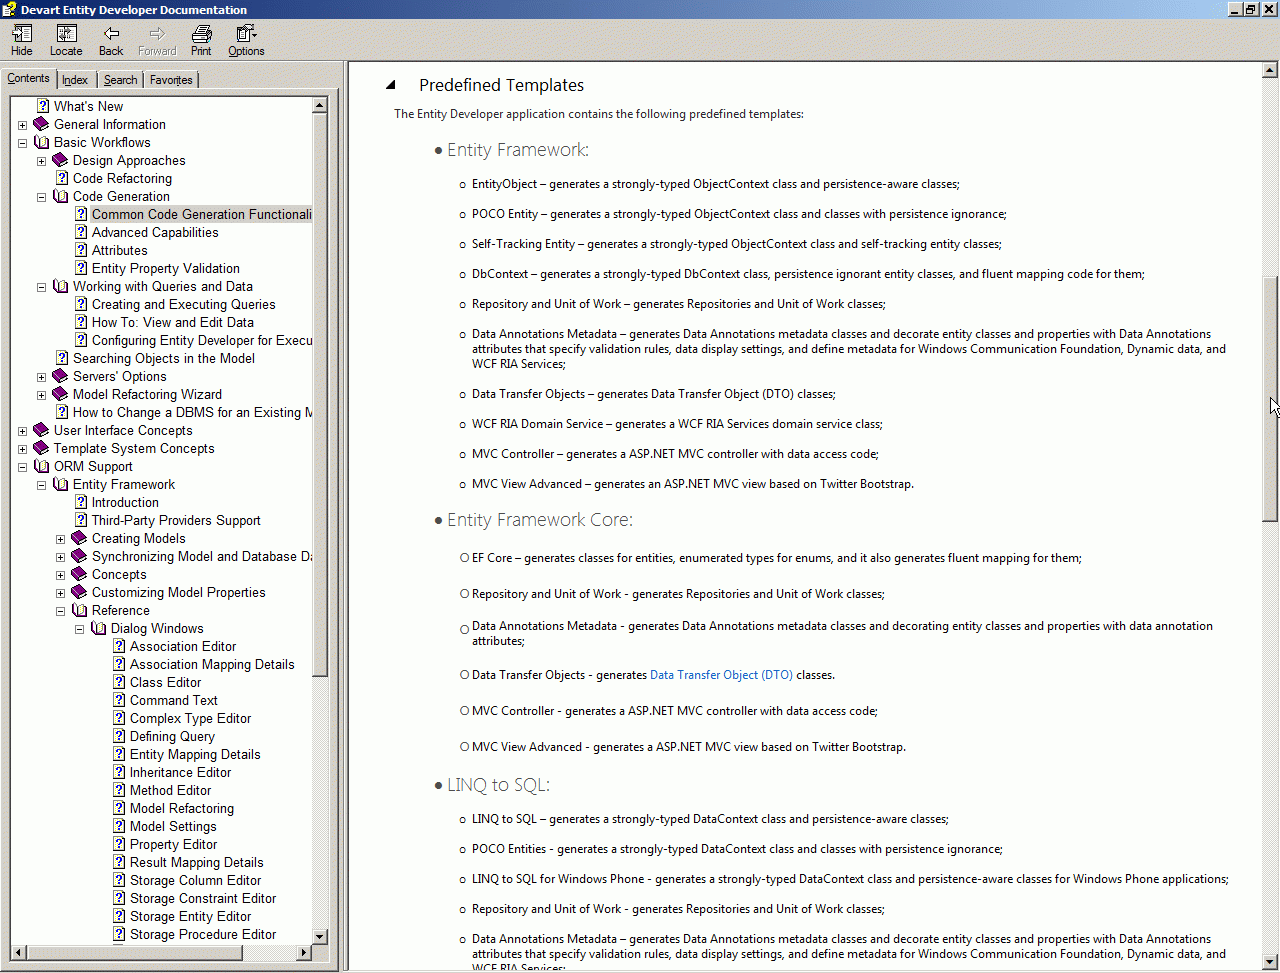Click the page icon beside Code Refactoring
This screenshot has height=973, width=1280.
pyautogui.click(x=61, y=178)
